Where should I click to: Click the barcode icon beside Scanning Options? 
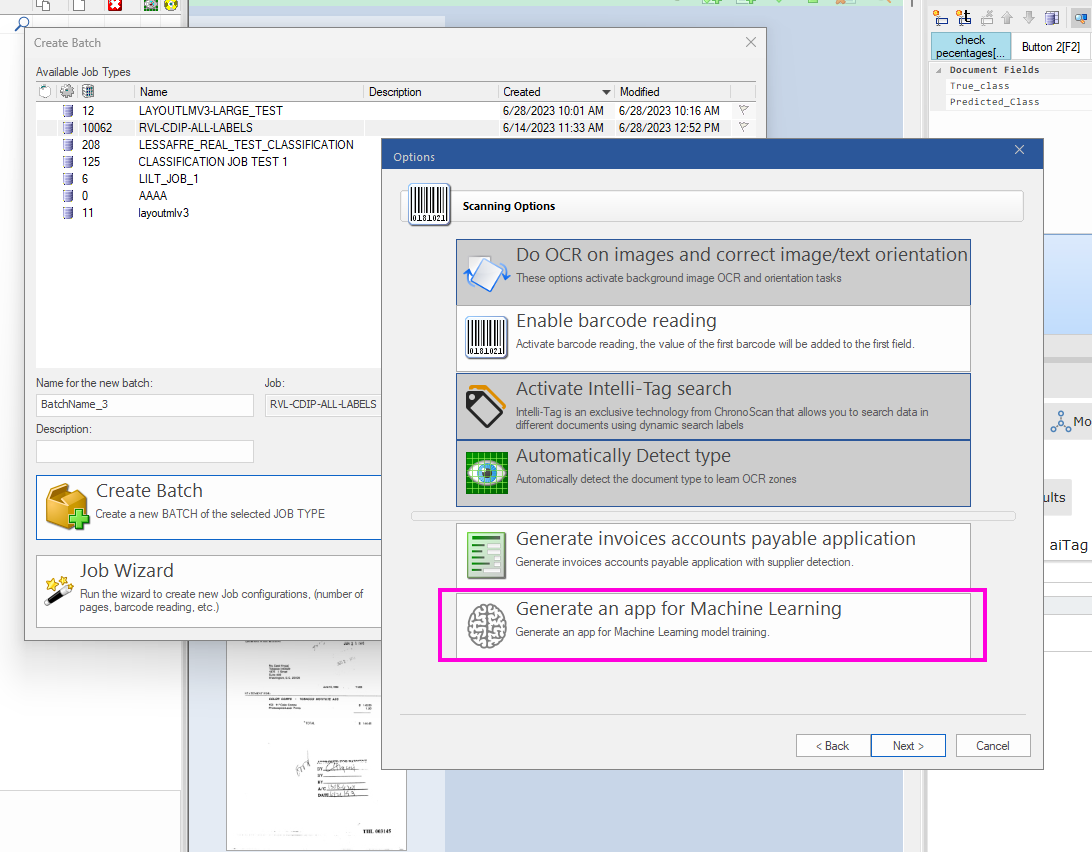click(429, 205)
